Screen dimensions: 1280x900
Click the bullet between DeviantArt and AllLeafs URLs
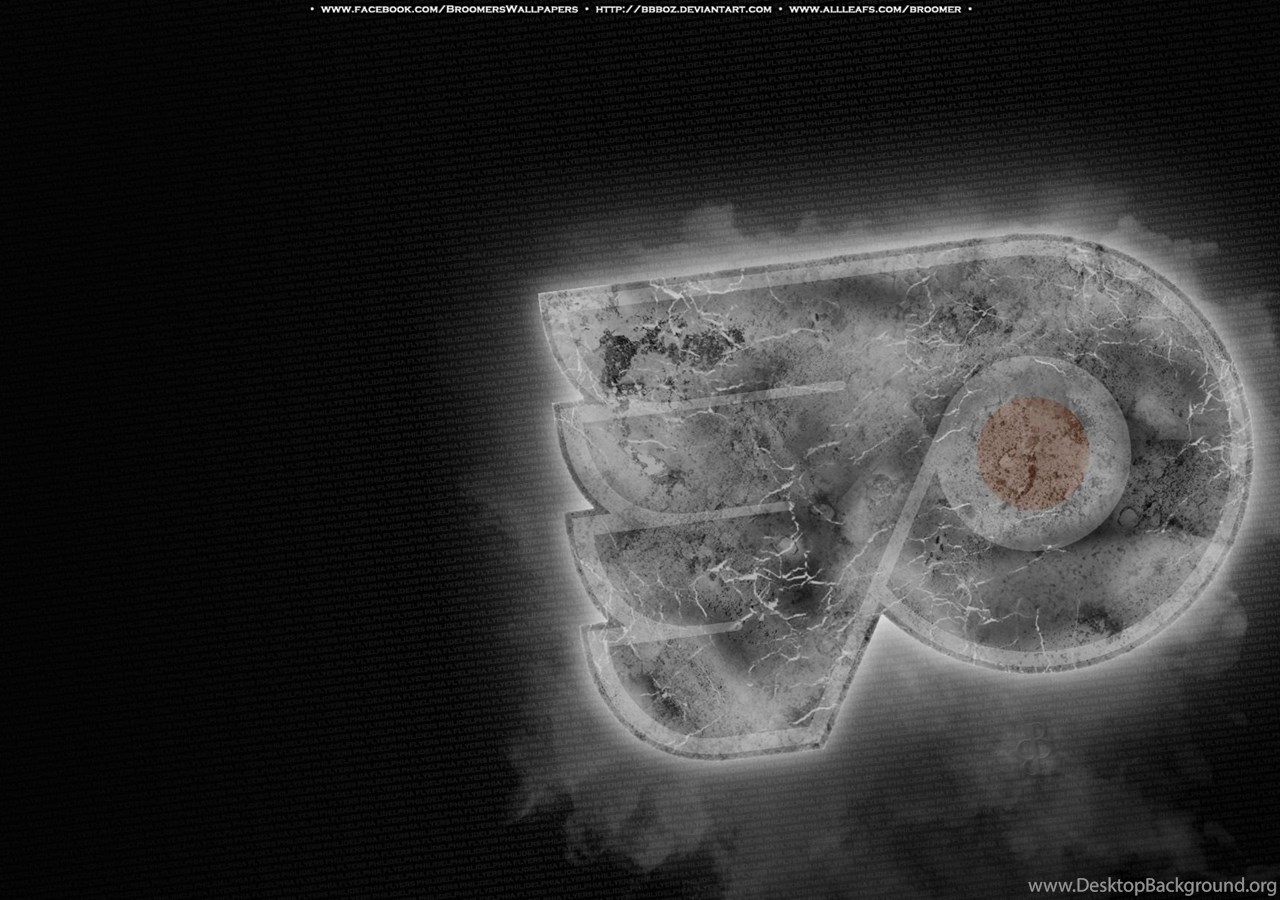[780, 9]
